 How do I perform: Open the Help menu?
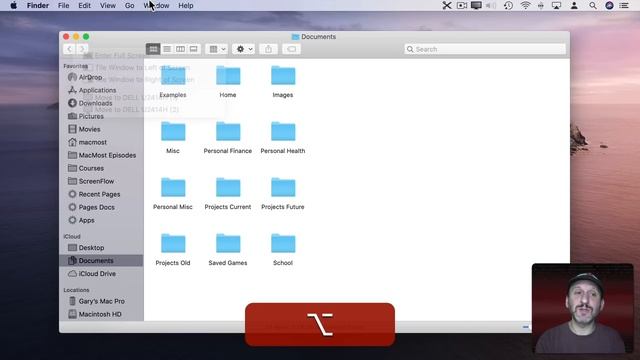click(x=186, y=6)
